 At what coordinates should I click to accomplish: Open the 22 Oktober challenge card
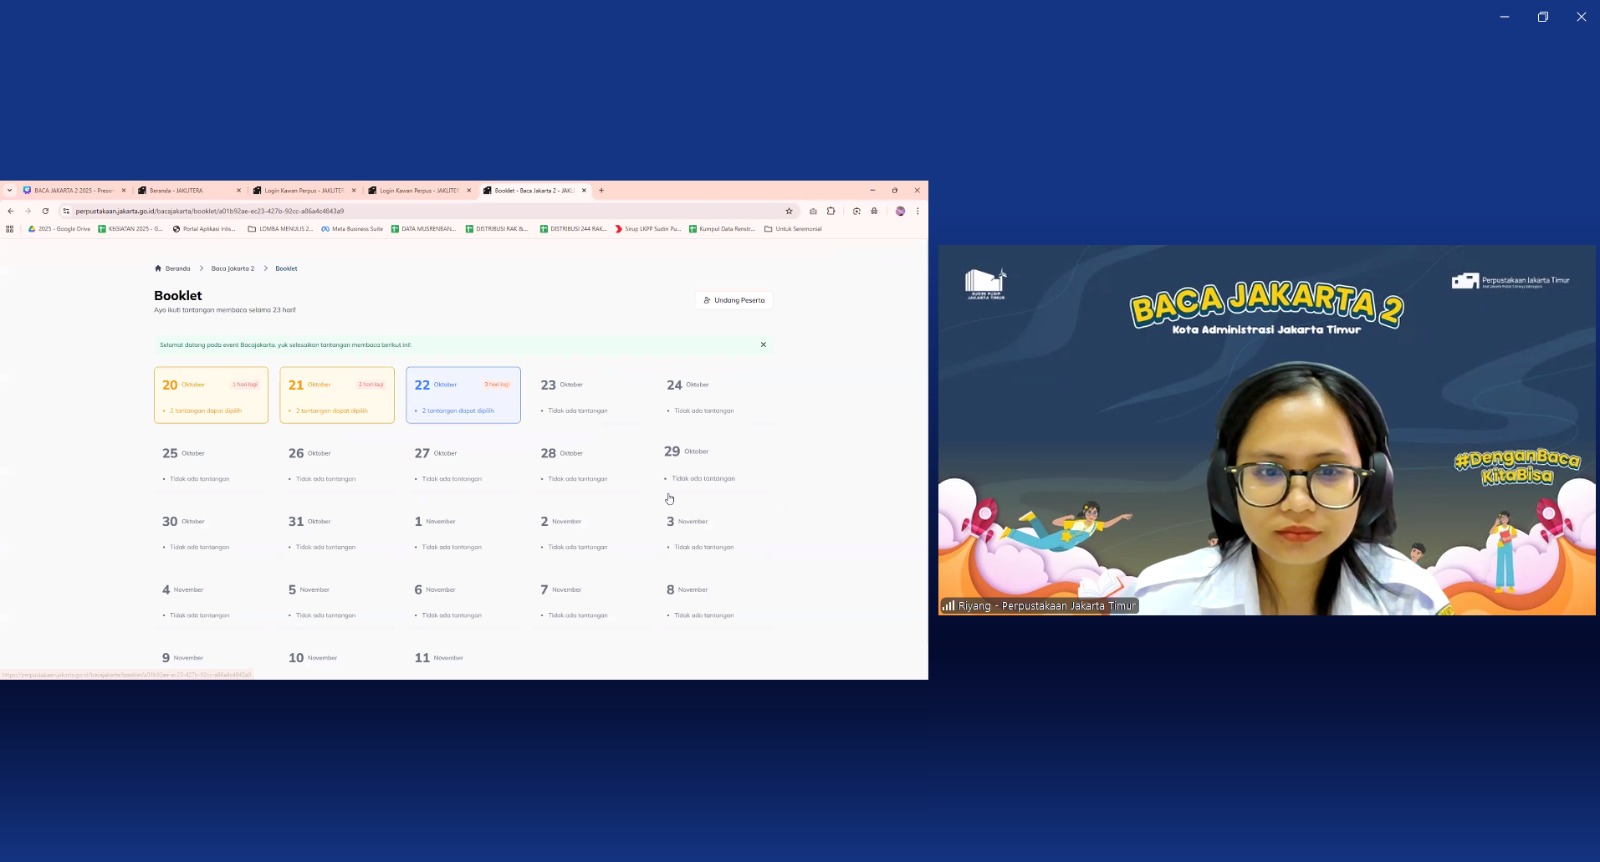click(x=463, y=395)
